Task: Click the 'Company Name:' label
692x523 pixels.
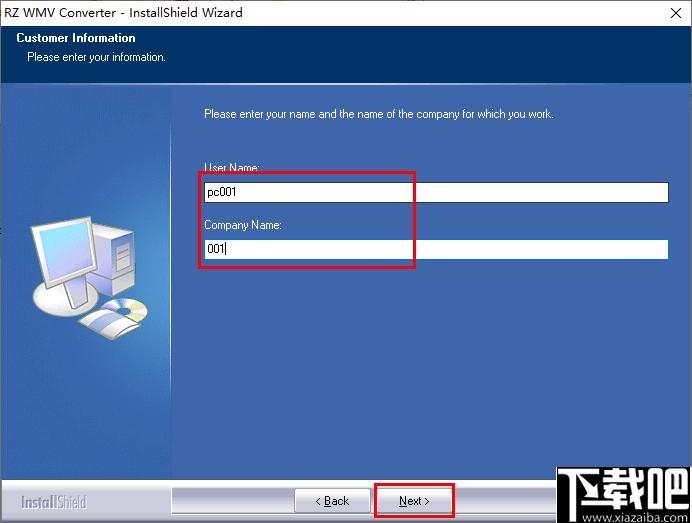Action: [243, 225]
